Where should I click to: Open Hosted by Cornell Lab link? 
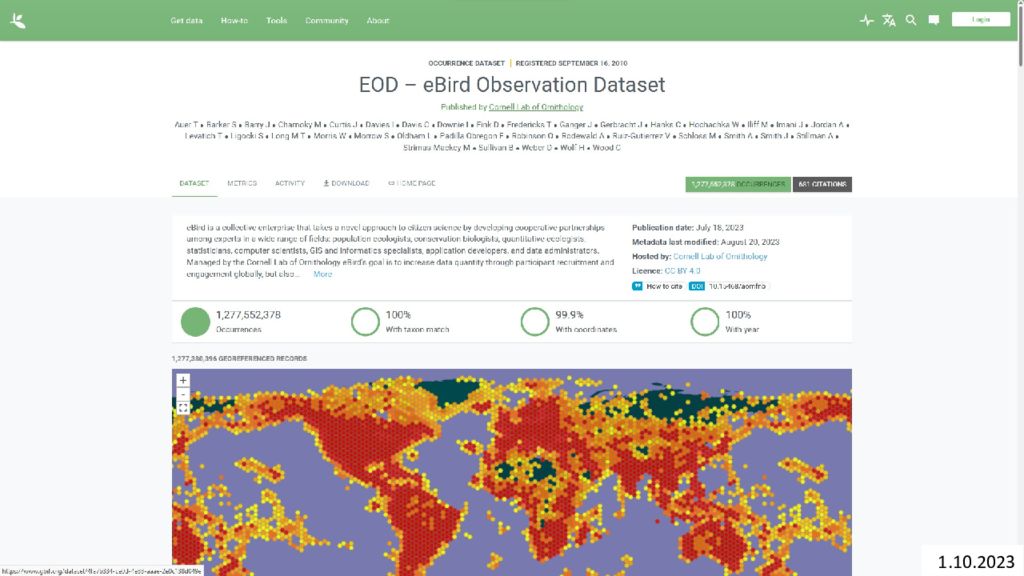[720, 257]
